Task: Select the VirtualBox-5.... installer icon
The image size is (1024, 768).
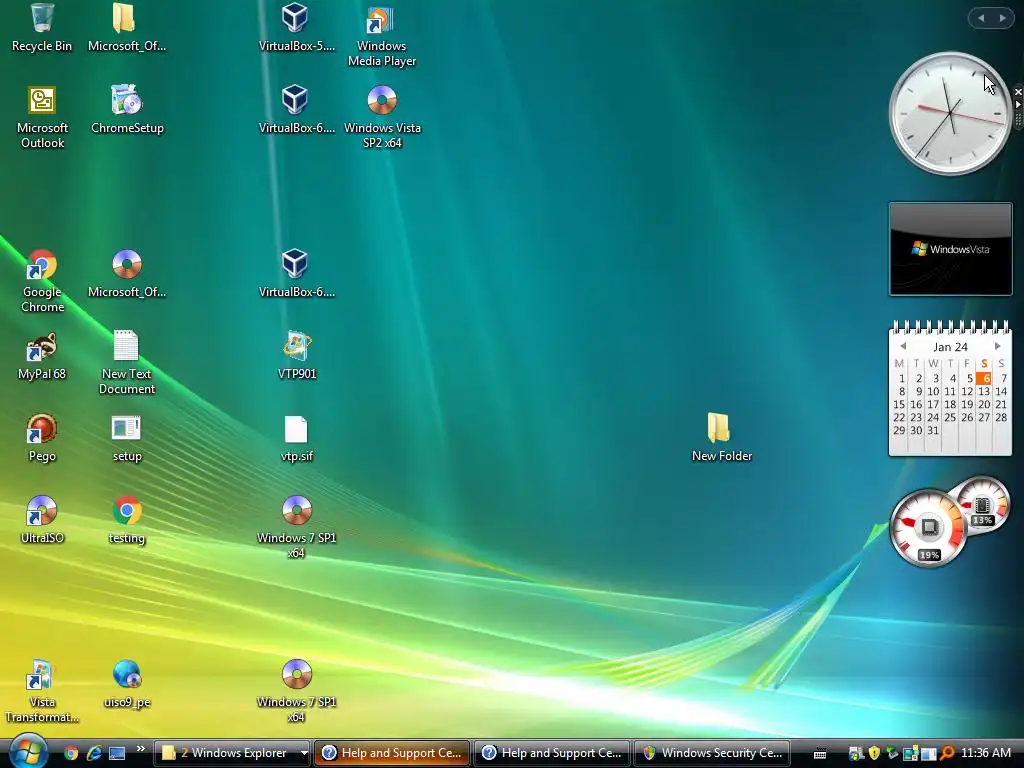Action: (x=296, y=27)
